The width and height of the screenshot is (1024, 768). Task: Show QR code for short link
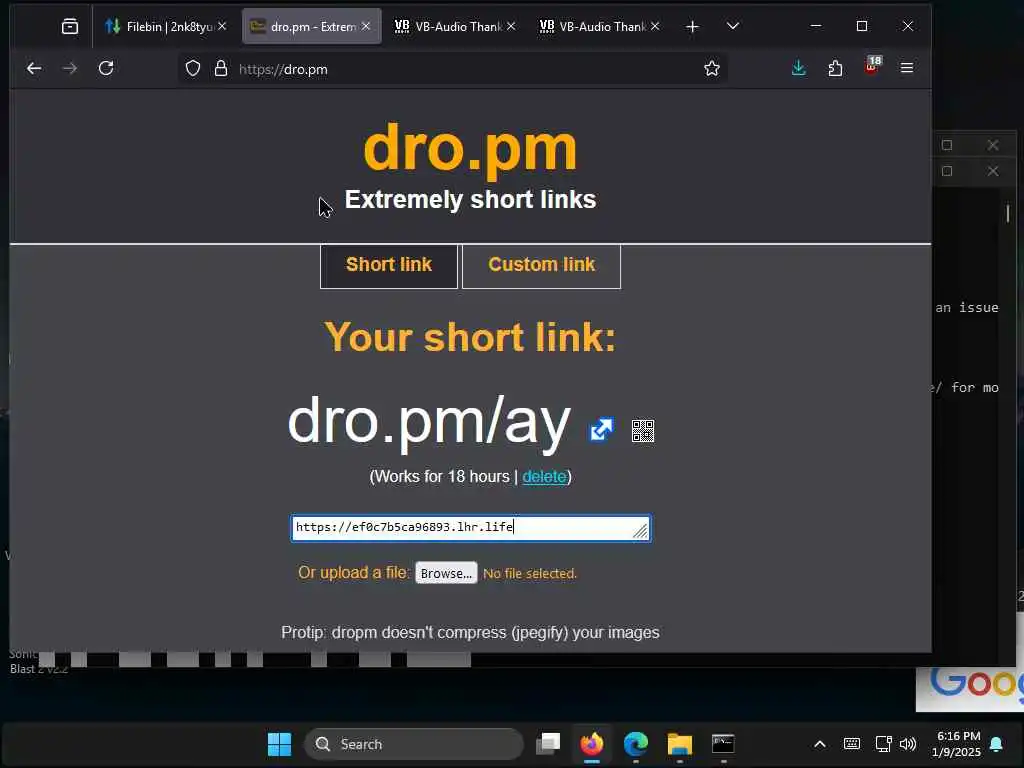(643, 431)
